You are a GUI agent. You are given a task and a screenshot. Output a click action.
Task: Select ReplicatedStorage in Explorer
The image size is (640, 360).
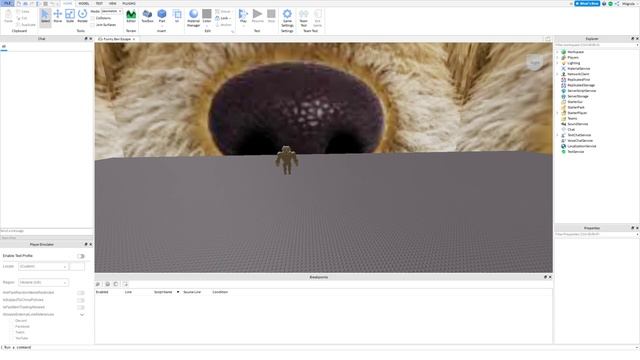pyautogui.click(x=581, y=85)
